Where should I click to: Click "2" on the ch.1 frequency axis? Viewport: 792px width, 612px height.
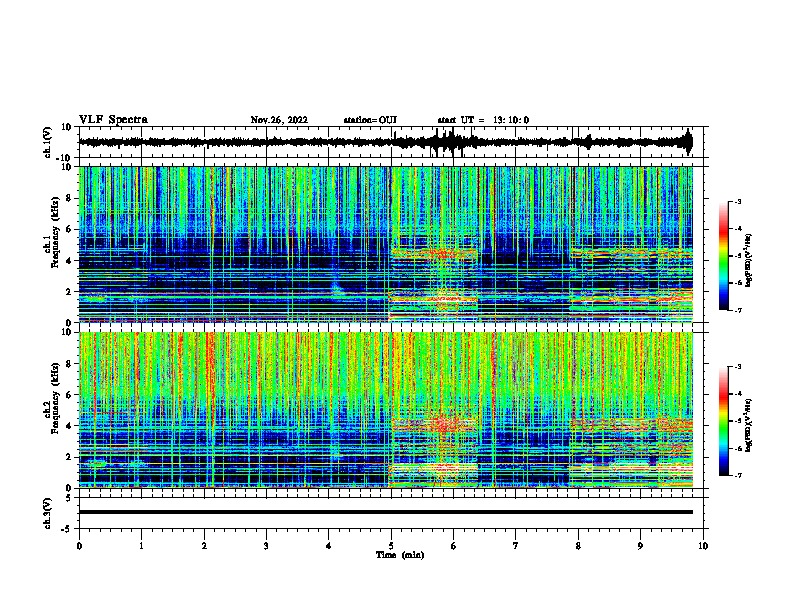[70, 292]
